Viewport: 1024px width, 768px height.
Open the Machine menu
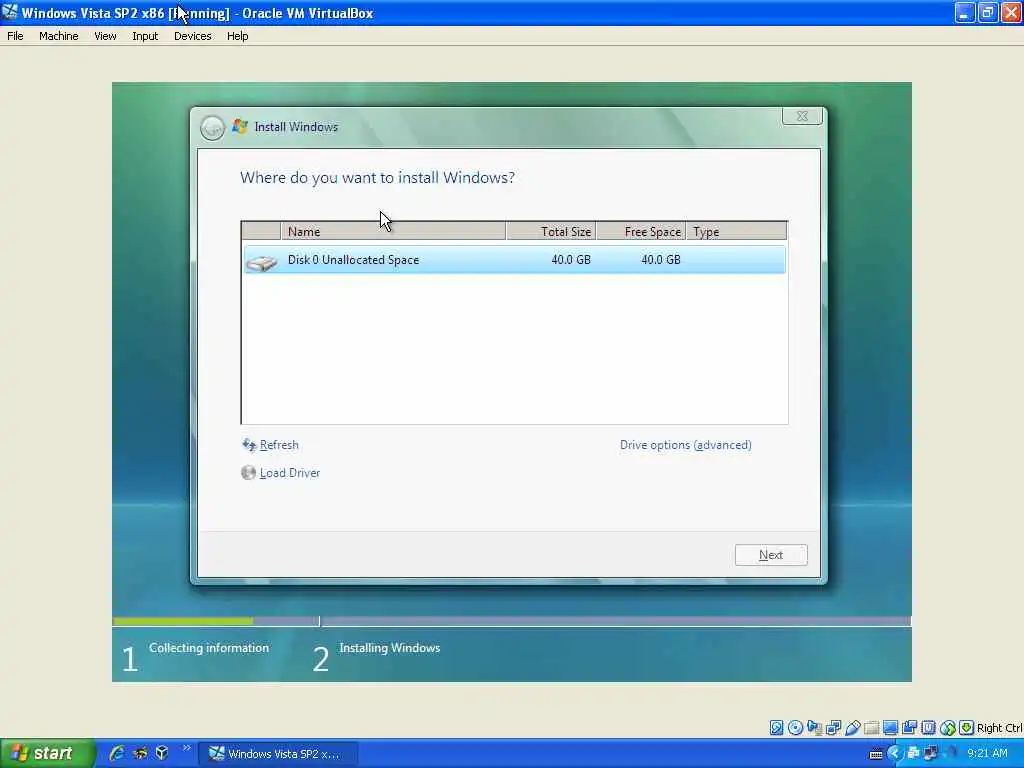click(x=59, y=36)
